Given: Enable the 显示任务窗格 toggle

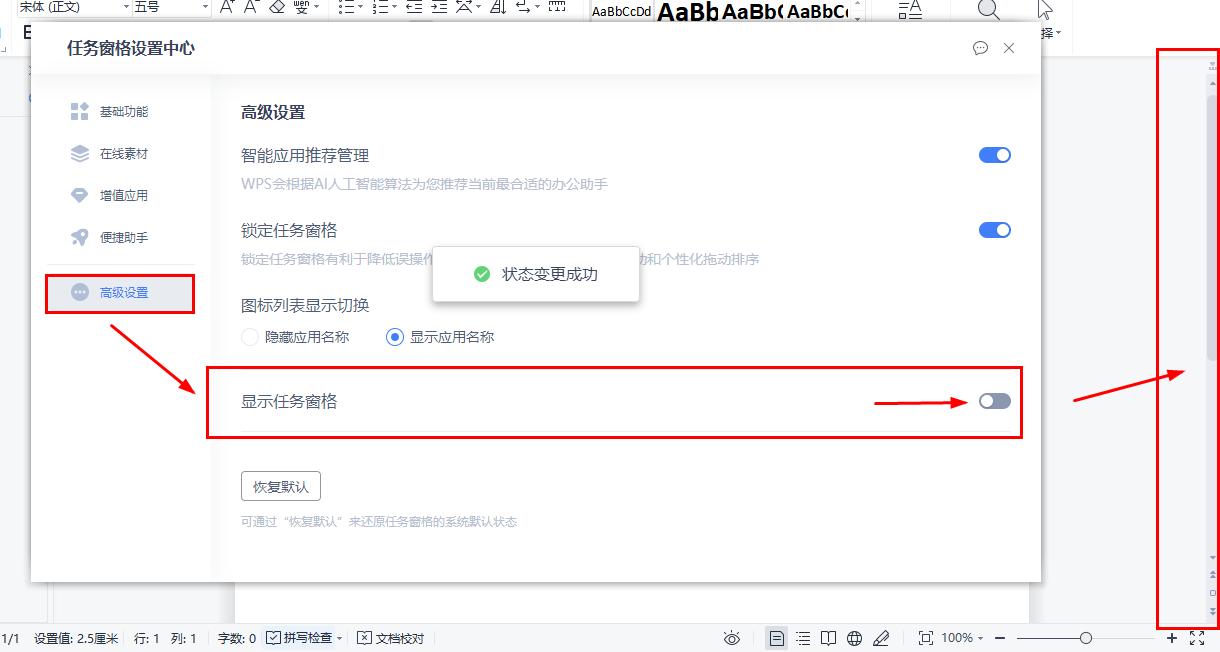Looking at the screenshot, I should click(994, 401).
